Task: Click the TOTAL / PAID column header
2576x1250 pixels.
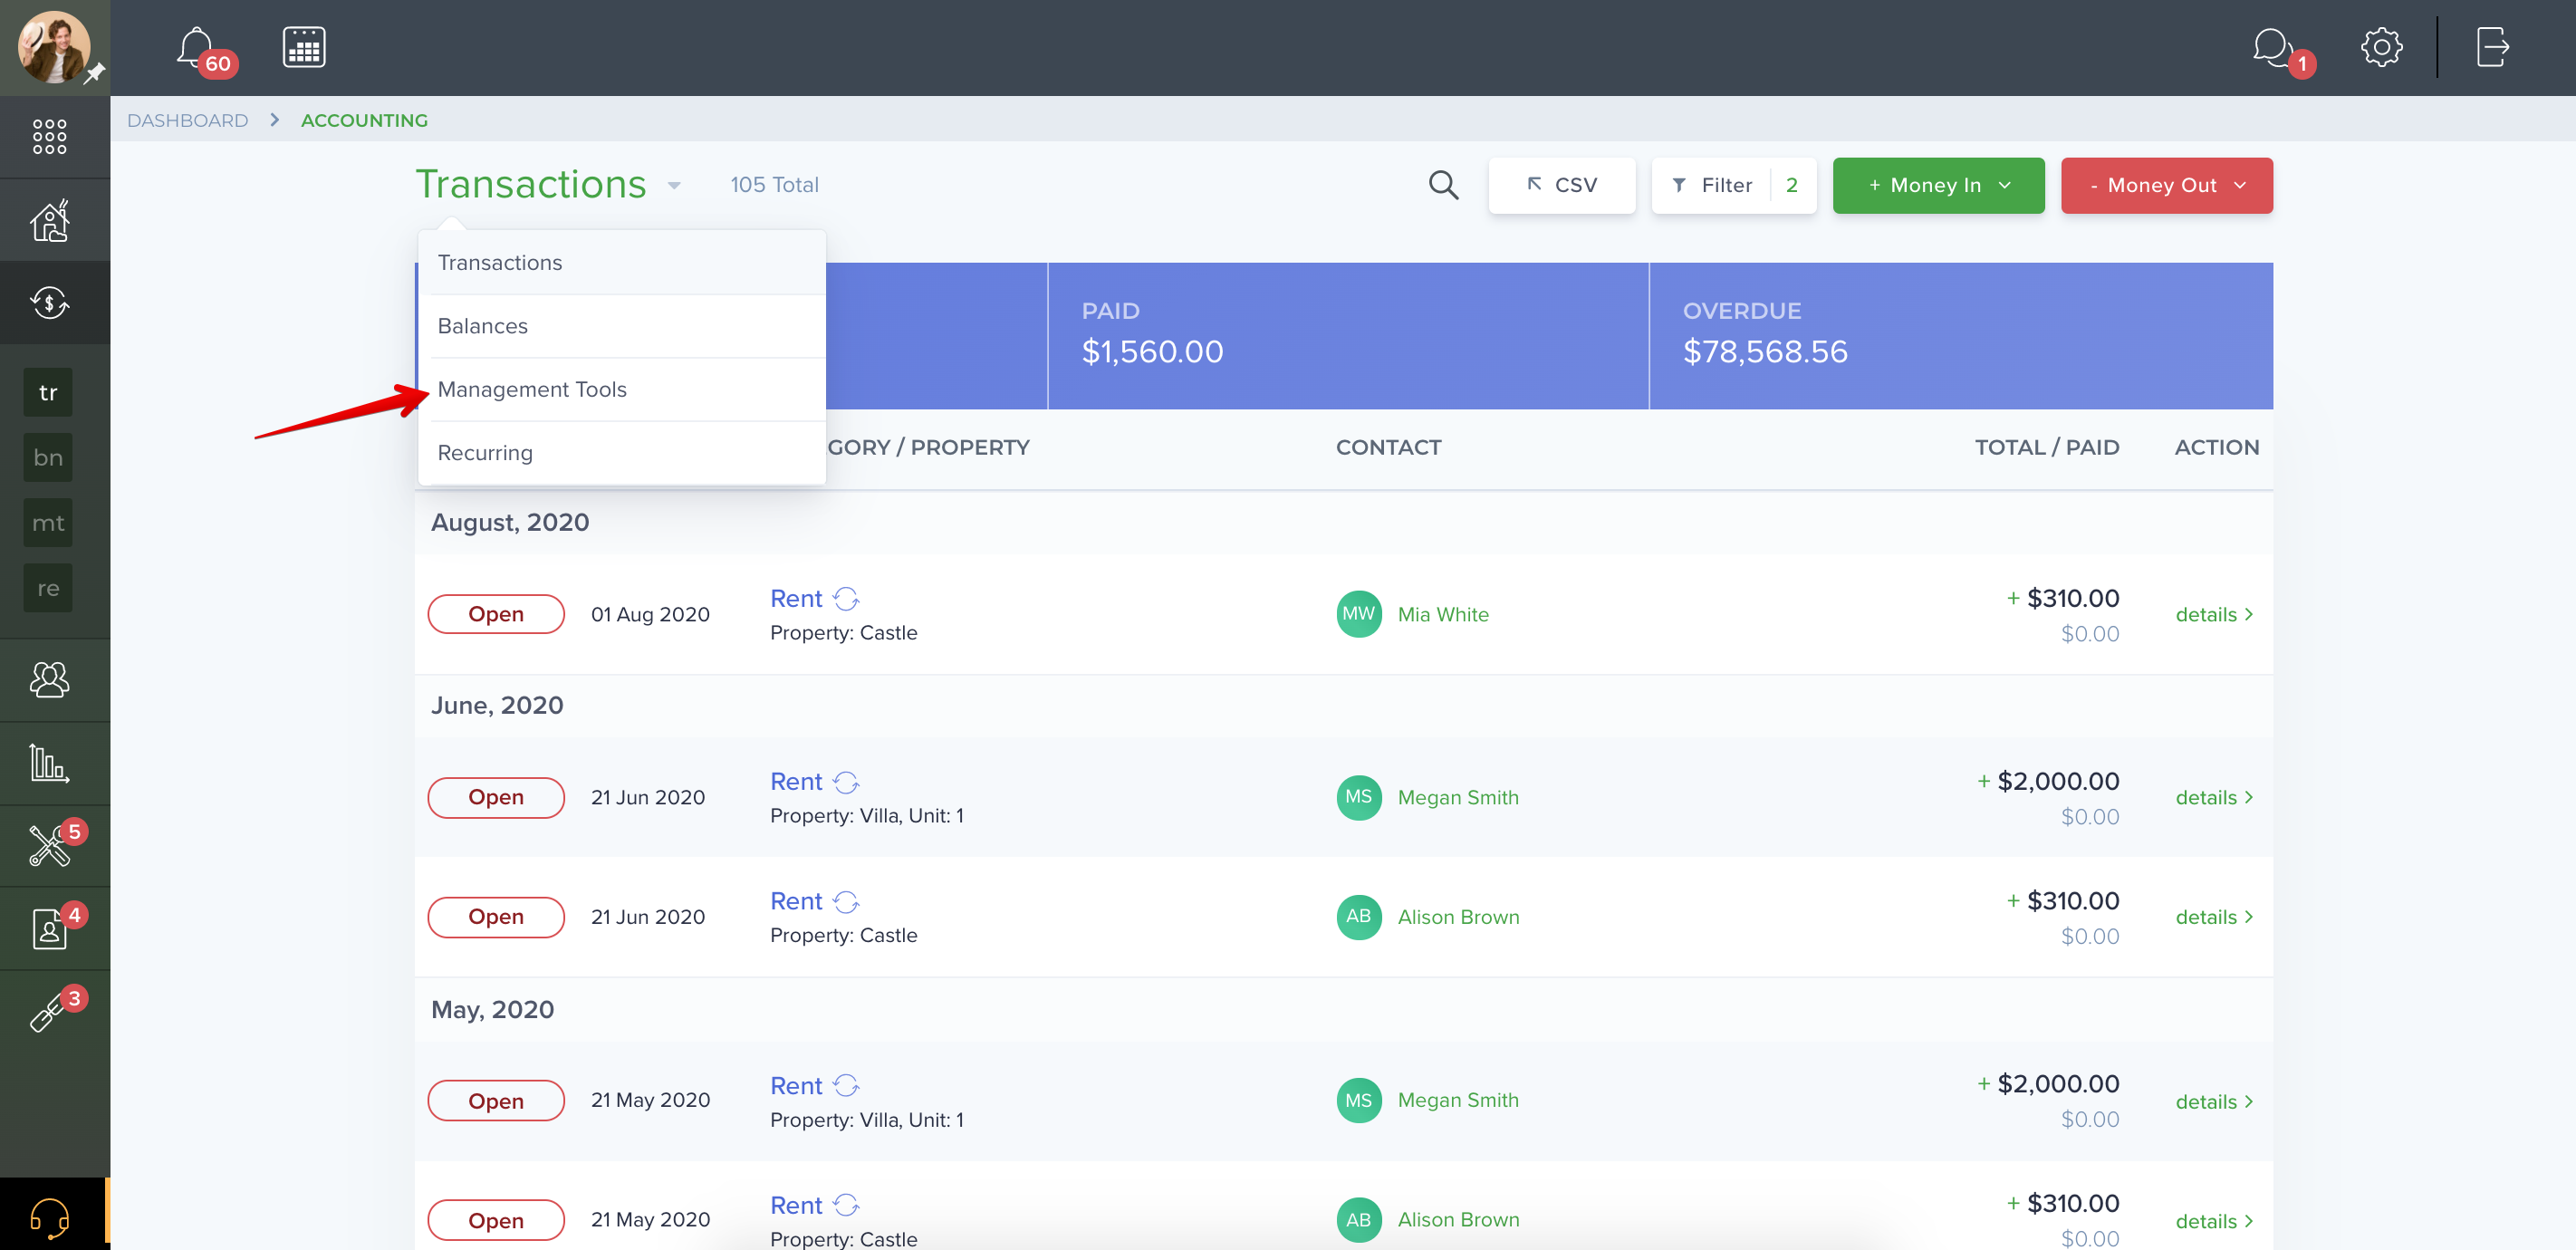Action: coord(2046,447)
